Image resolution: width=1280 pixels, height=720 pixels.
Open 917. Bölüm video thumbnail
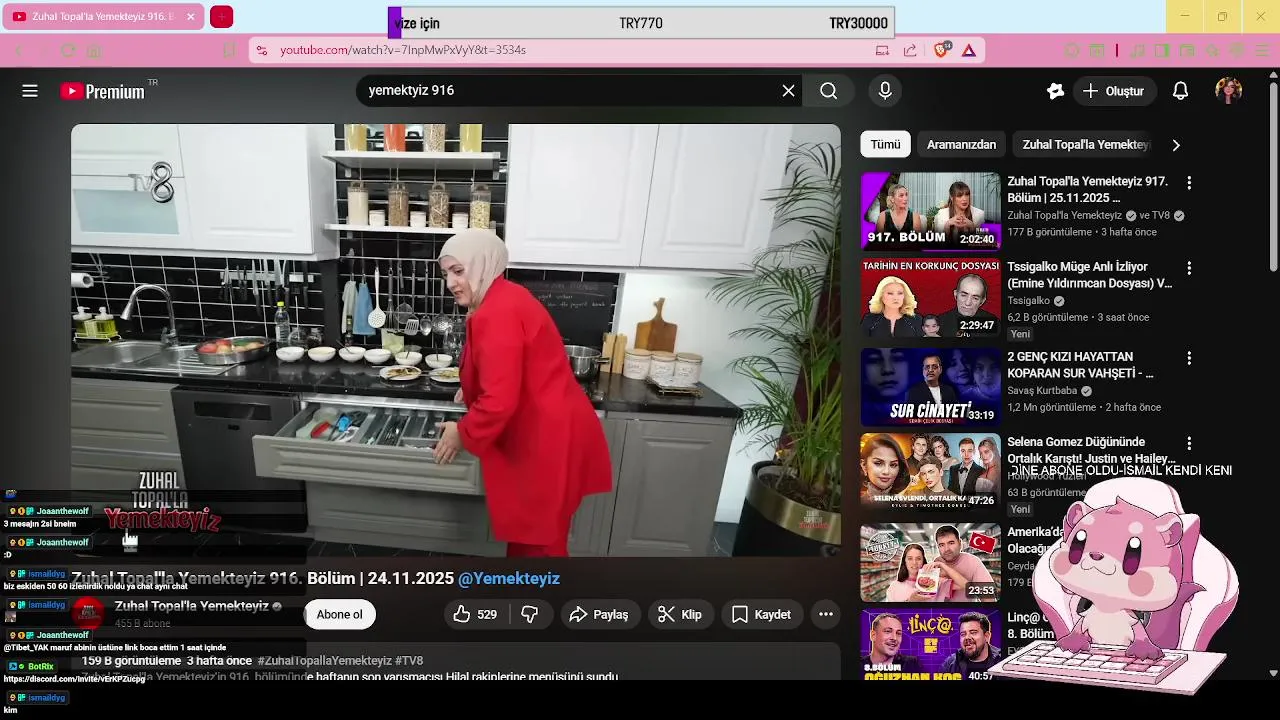point(930,211)
